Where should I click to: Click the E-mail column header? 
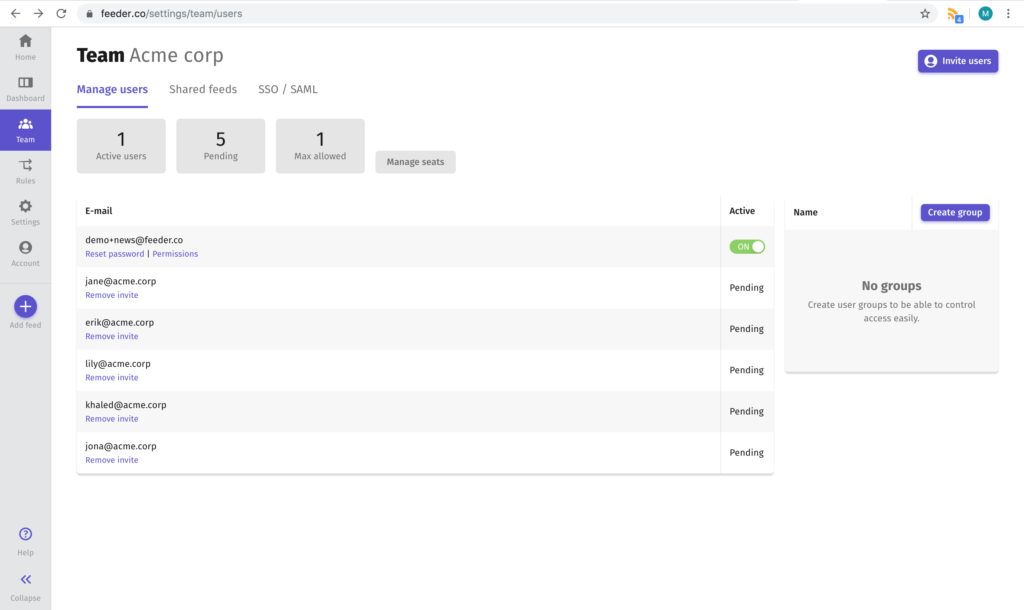pyautogui.click(x=99, y=211)
